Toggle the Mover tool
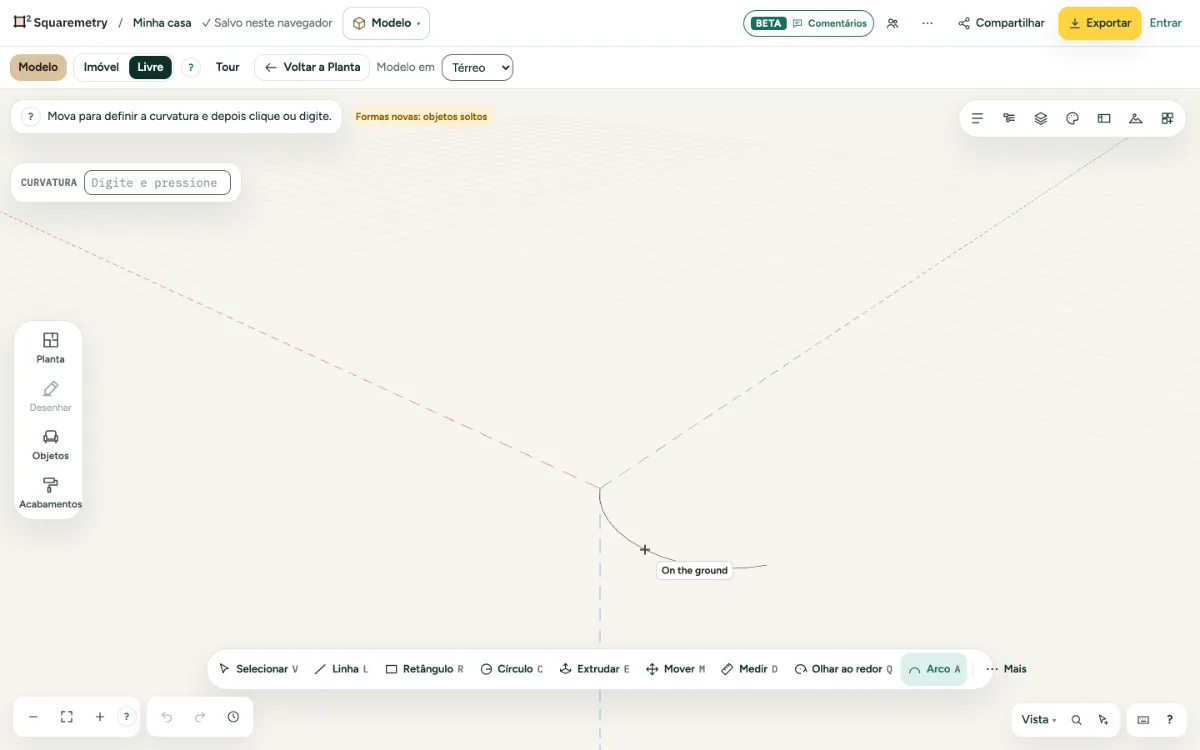 tap(676, 669)
